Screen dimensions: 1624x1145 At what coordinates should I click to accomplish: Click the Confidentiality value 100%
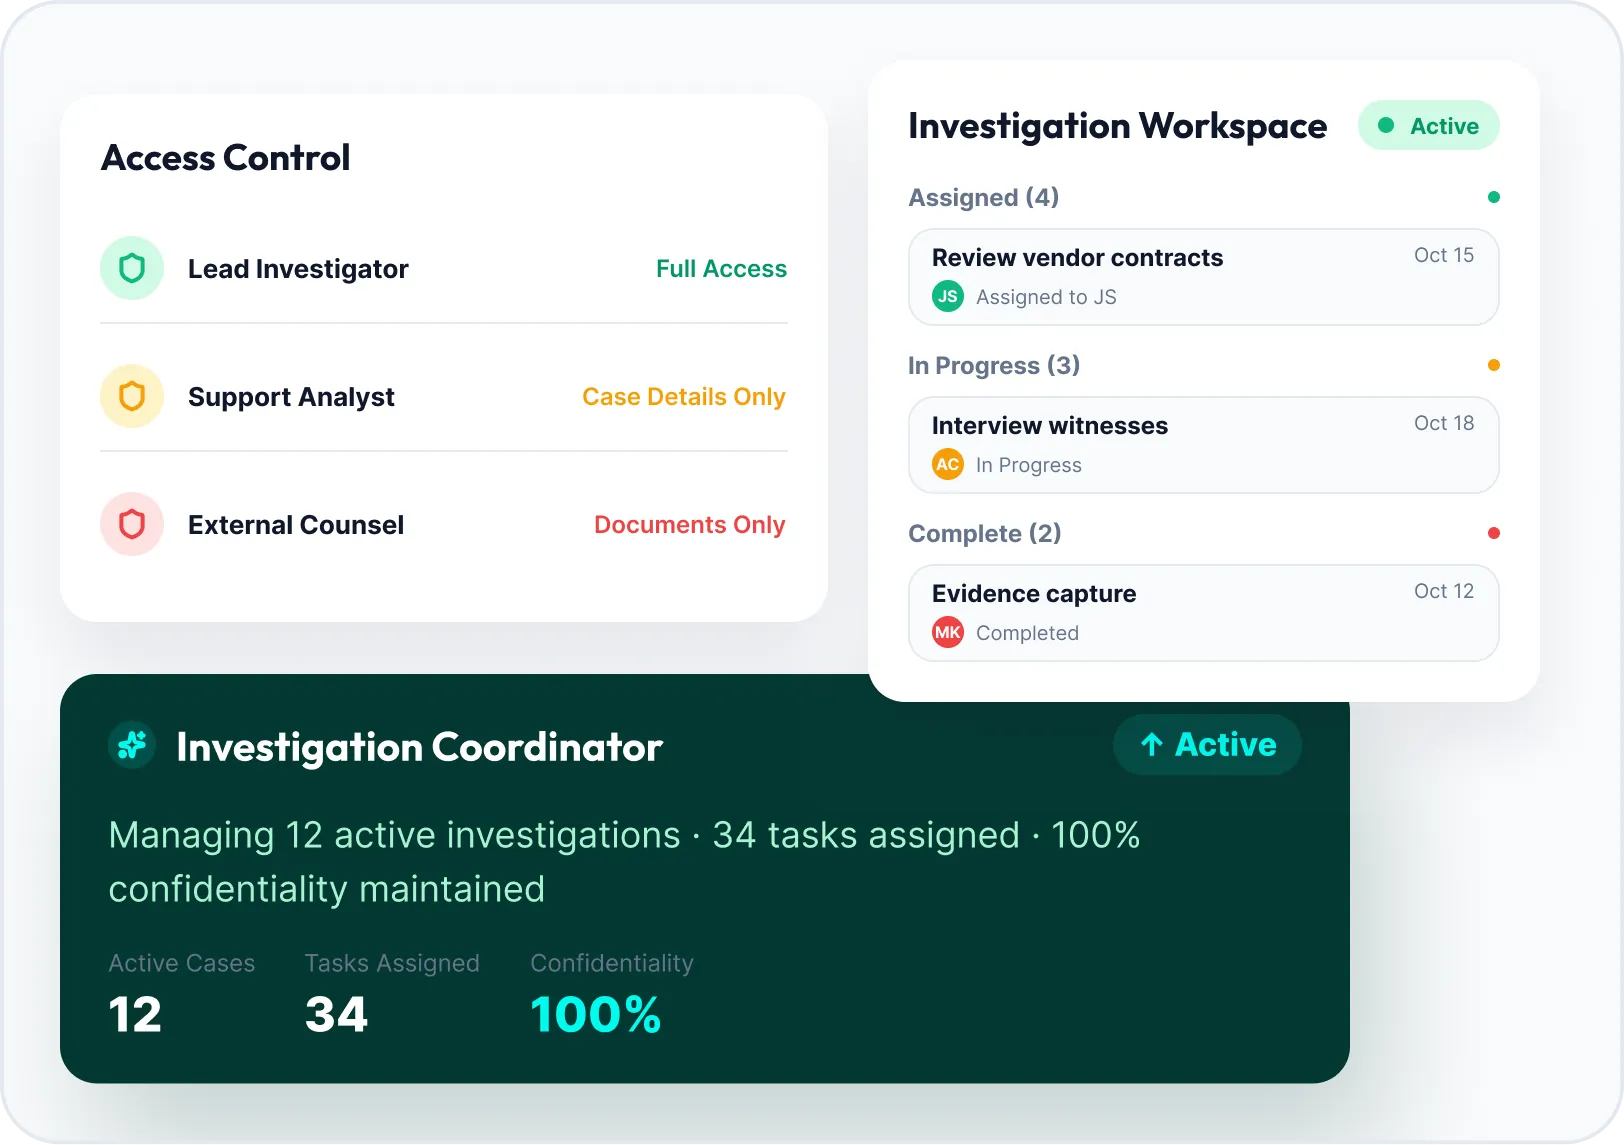pyautogui.click(x=596, y=1015)
